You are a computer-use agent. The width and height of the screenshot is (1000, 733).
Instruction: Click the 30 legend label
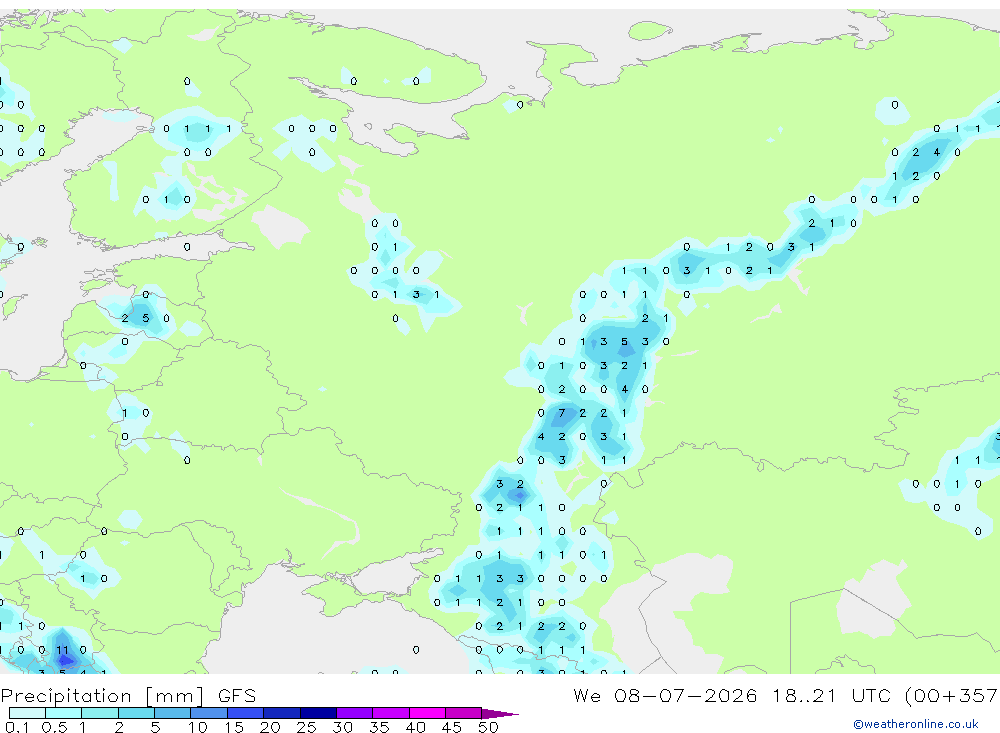point(342,727)
